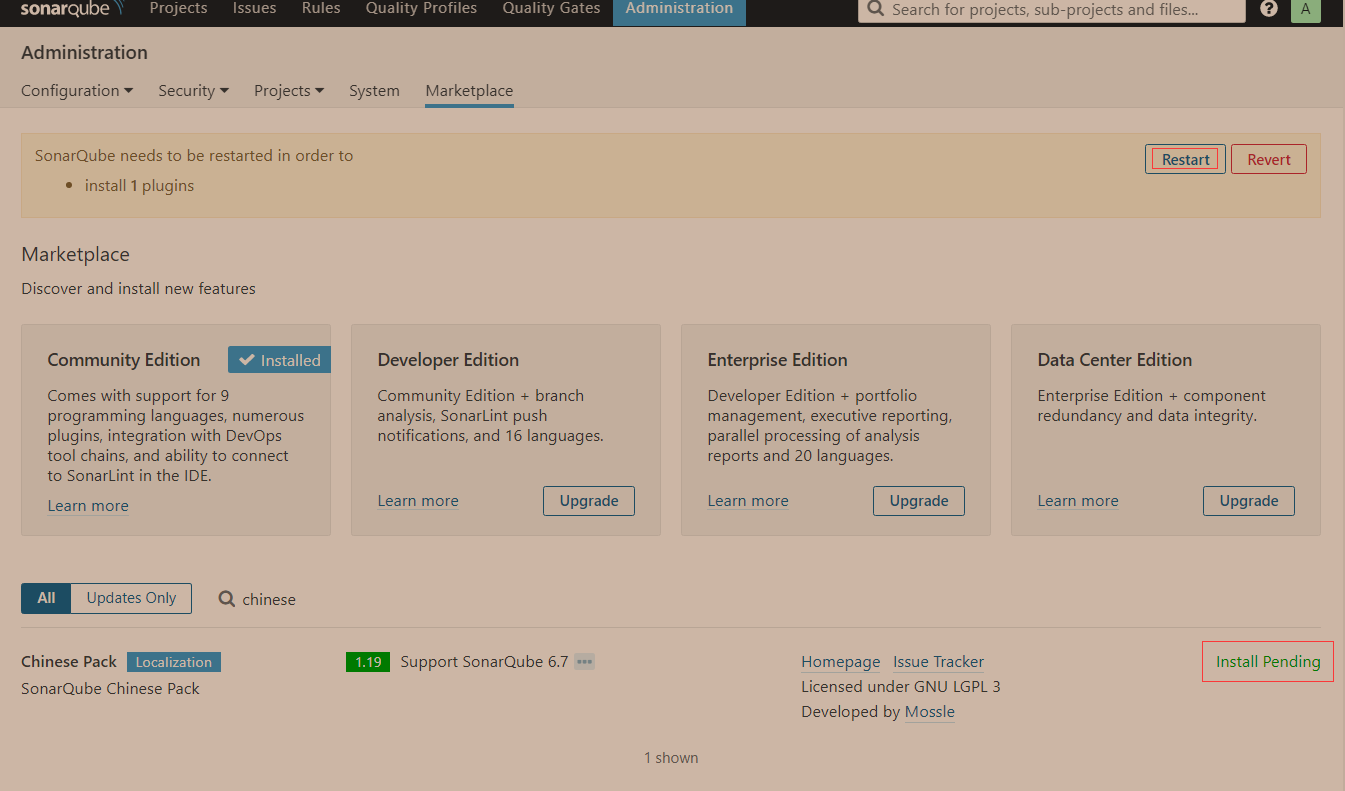Click the Discover and install new features text
The image size is (1345, 791).
tap(138, 289)
